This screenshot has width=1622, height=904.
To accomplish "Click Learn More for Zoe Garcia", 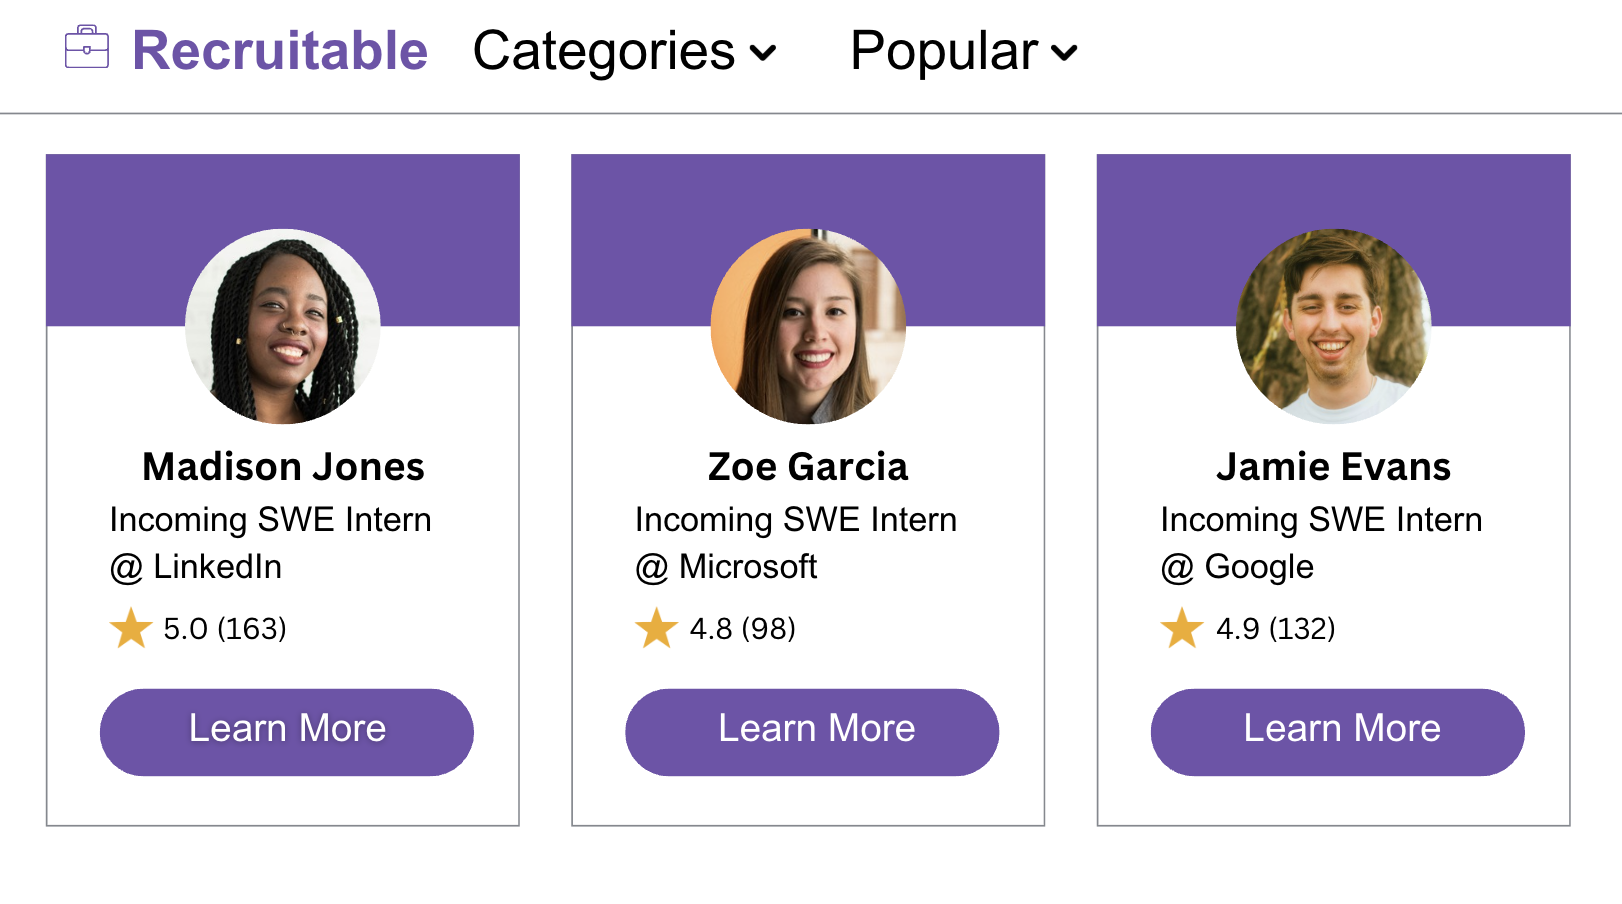I will pyautogui.click(x=812, y=731).
